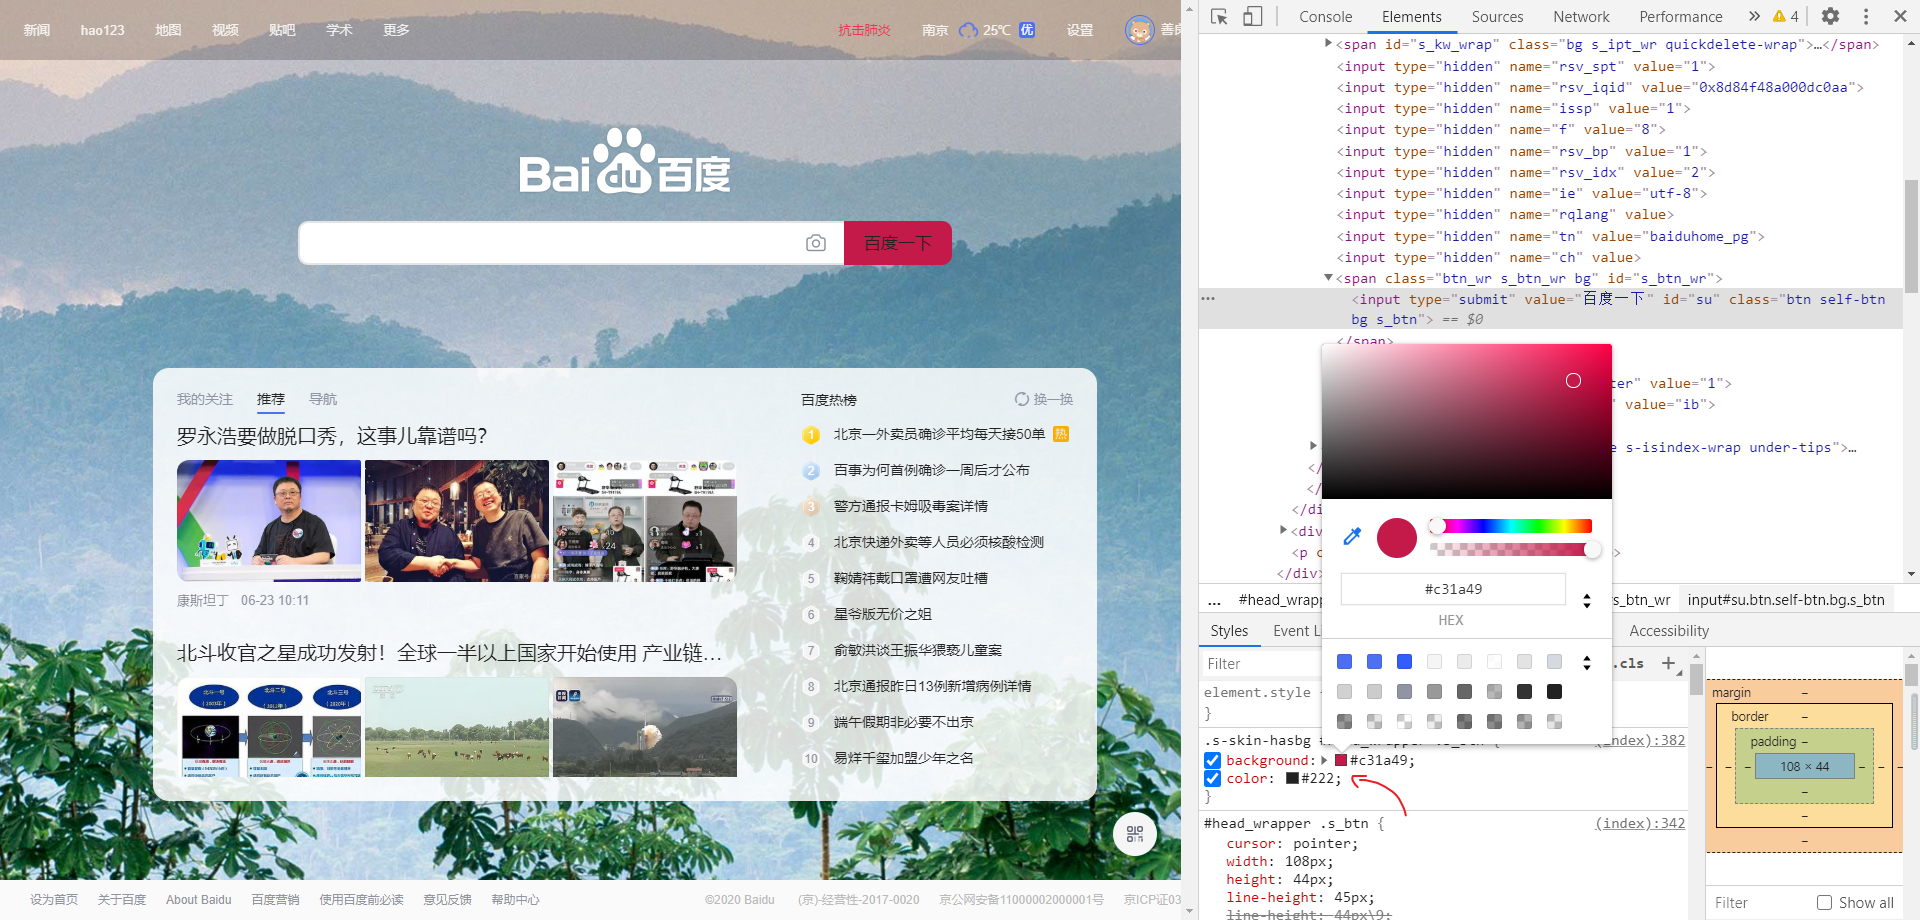Enable the Show all checkbox

(x=1824, y=903)
